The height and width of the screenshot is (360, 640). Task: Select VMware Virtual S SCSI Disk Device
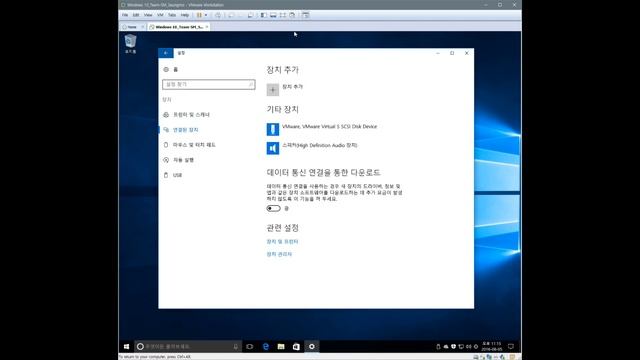pyautogui.click(x=322, y=129)
